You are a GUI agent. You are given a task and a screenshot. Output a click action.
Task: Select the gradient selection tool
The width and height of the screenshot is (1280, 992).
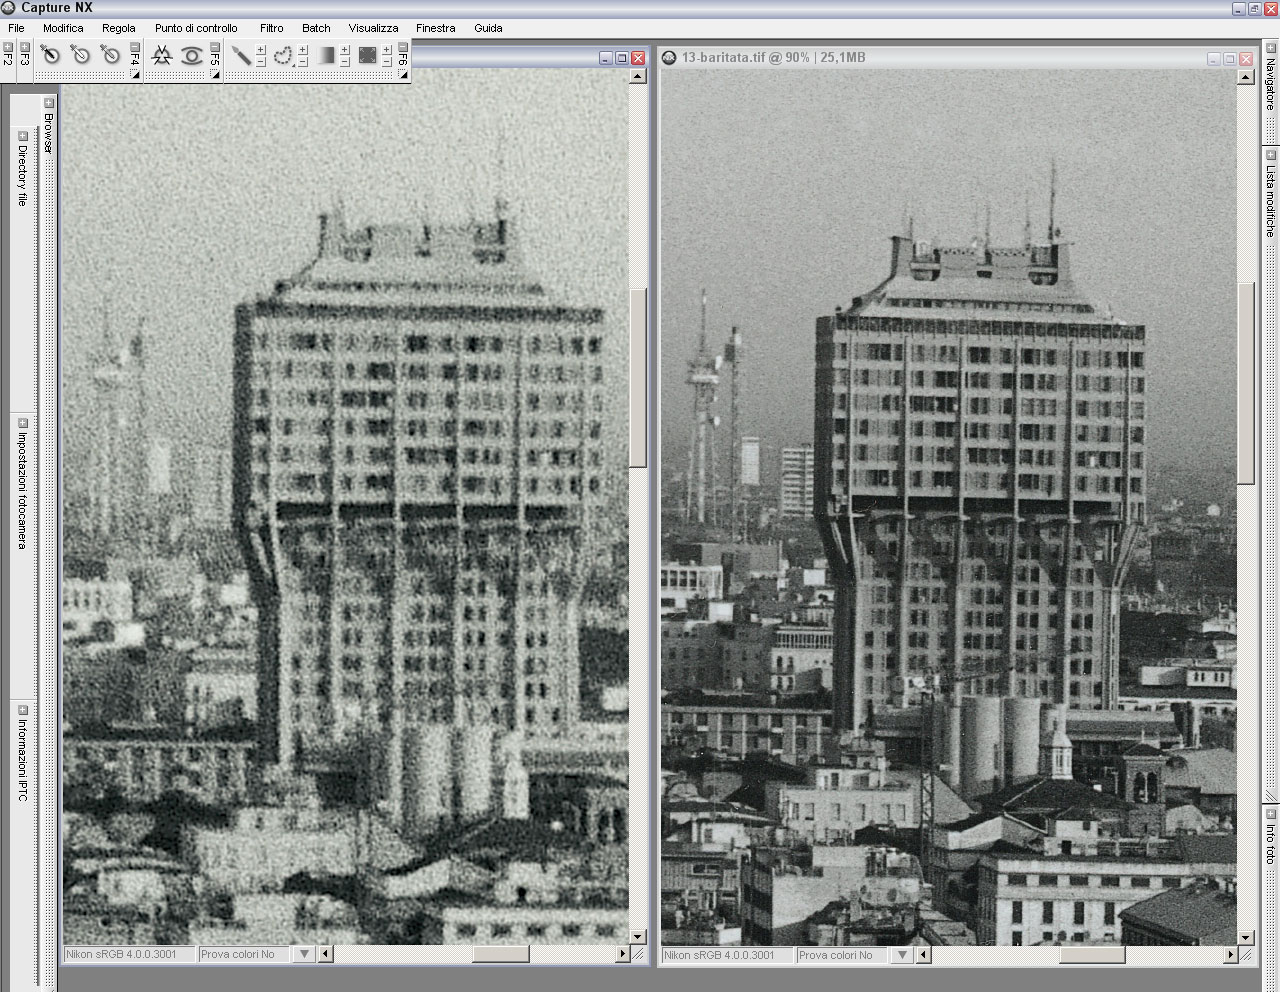326,56
